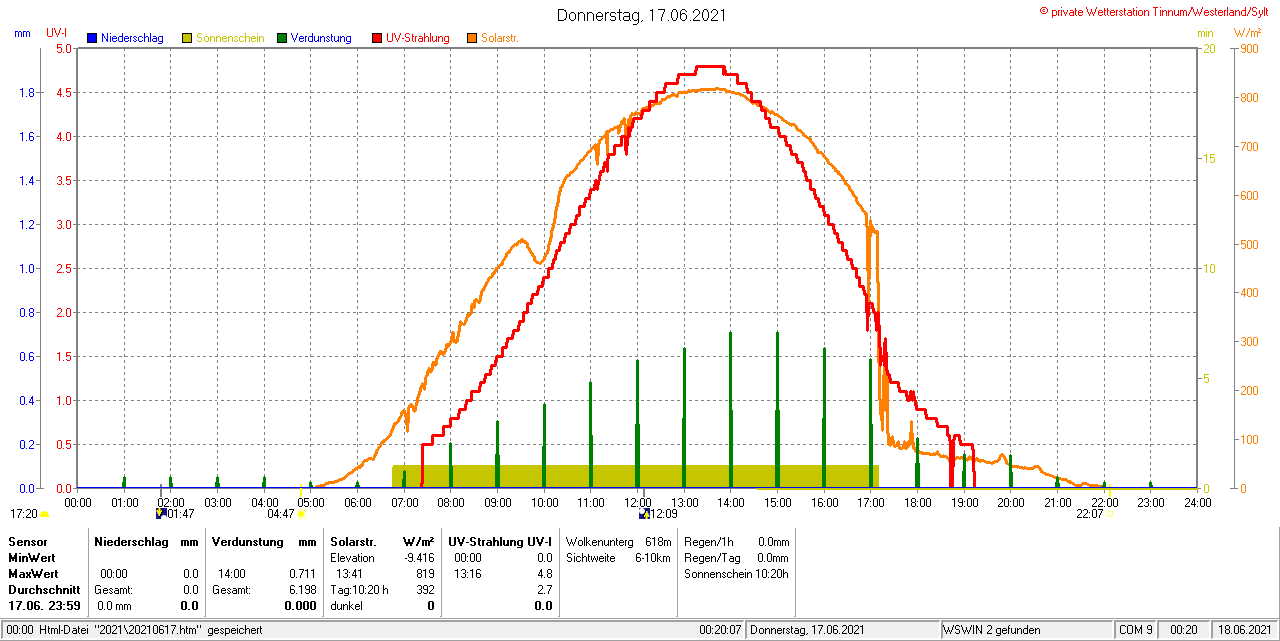Select the Sonnenschein legend label

[230, 38]
